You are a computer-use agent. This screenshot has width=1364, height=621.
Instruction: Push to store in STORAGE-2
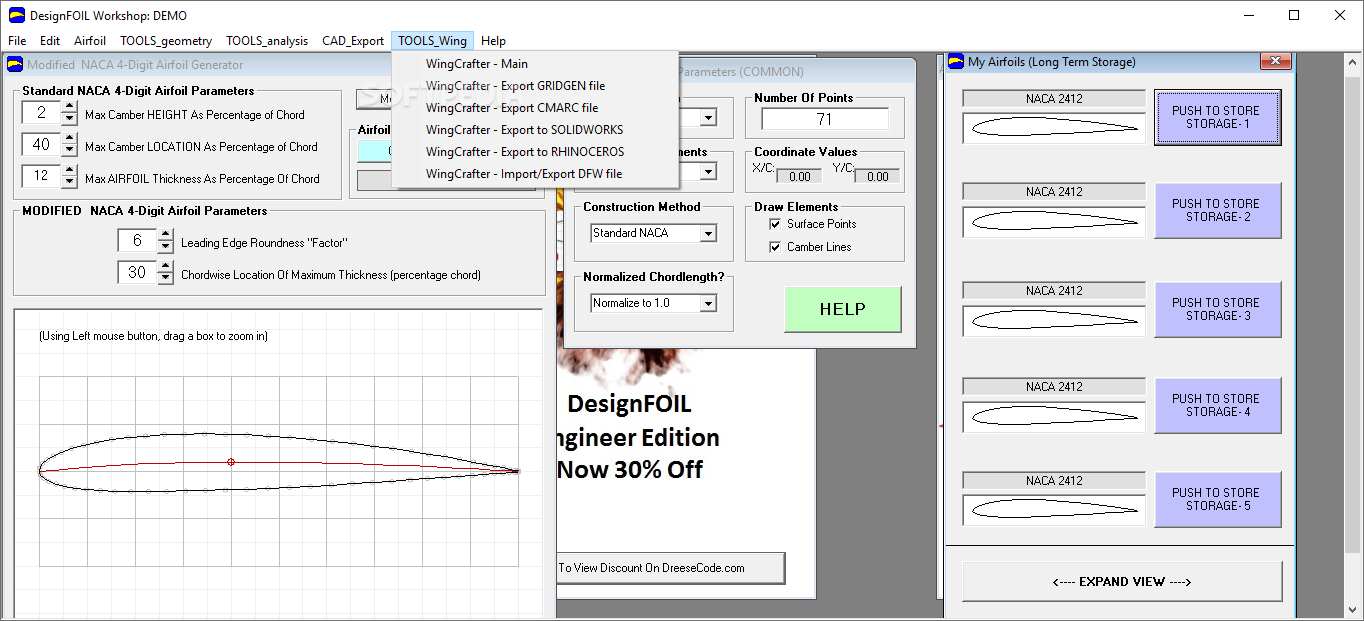tap(1217, 210)
